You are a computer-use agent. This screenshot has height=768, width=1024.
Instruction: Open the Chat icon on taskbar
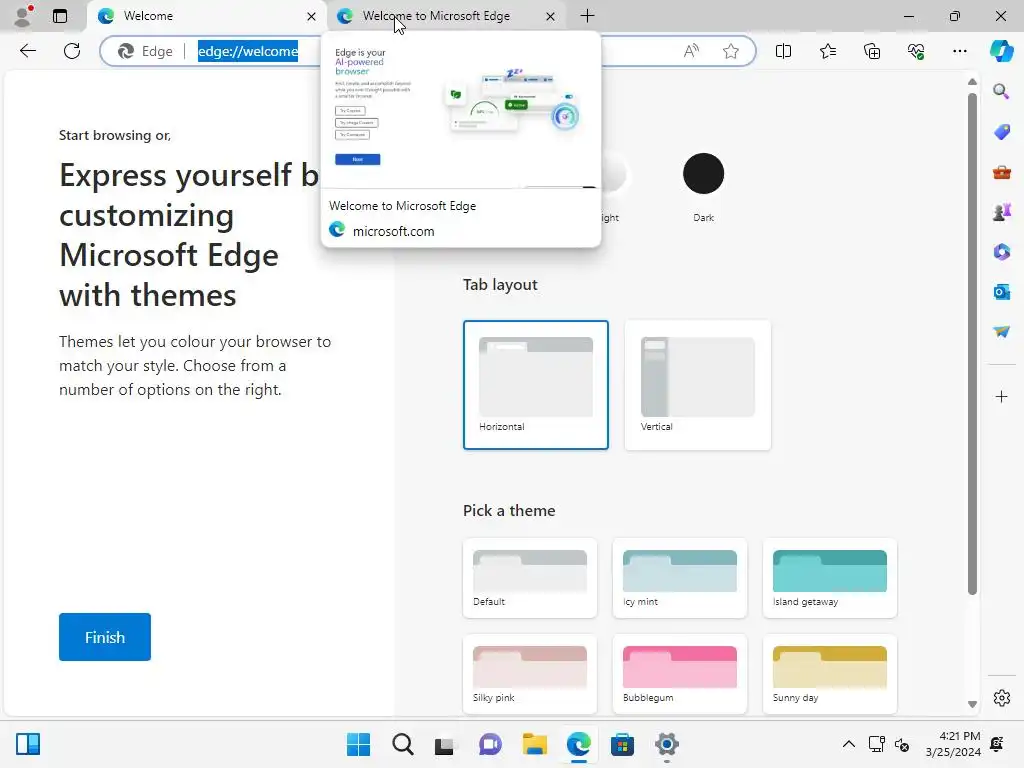tap(490, 744)
